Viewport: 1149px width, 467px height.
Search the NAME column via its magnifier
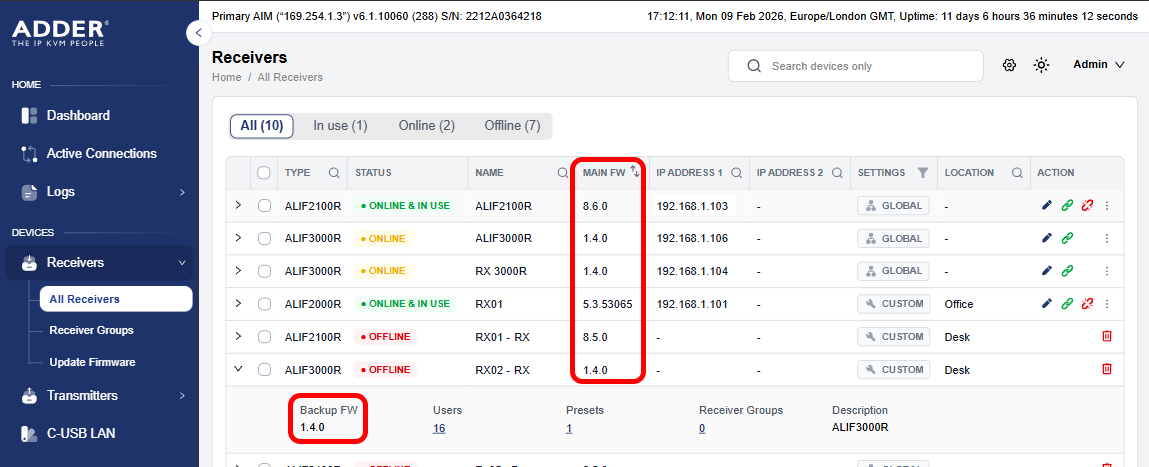(x=563, y=173)
